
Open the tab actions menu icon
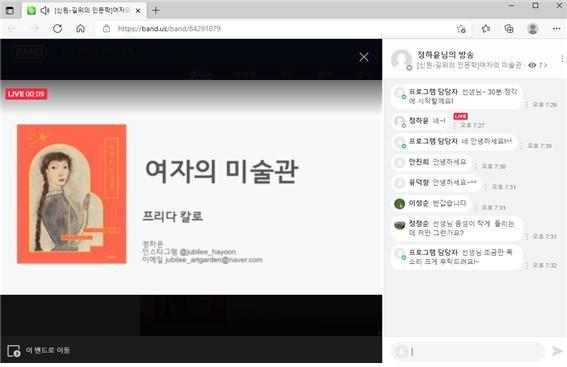[x=10, y=10]
